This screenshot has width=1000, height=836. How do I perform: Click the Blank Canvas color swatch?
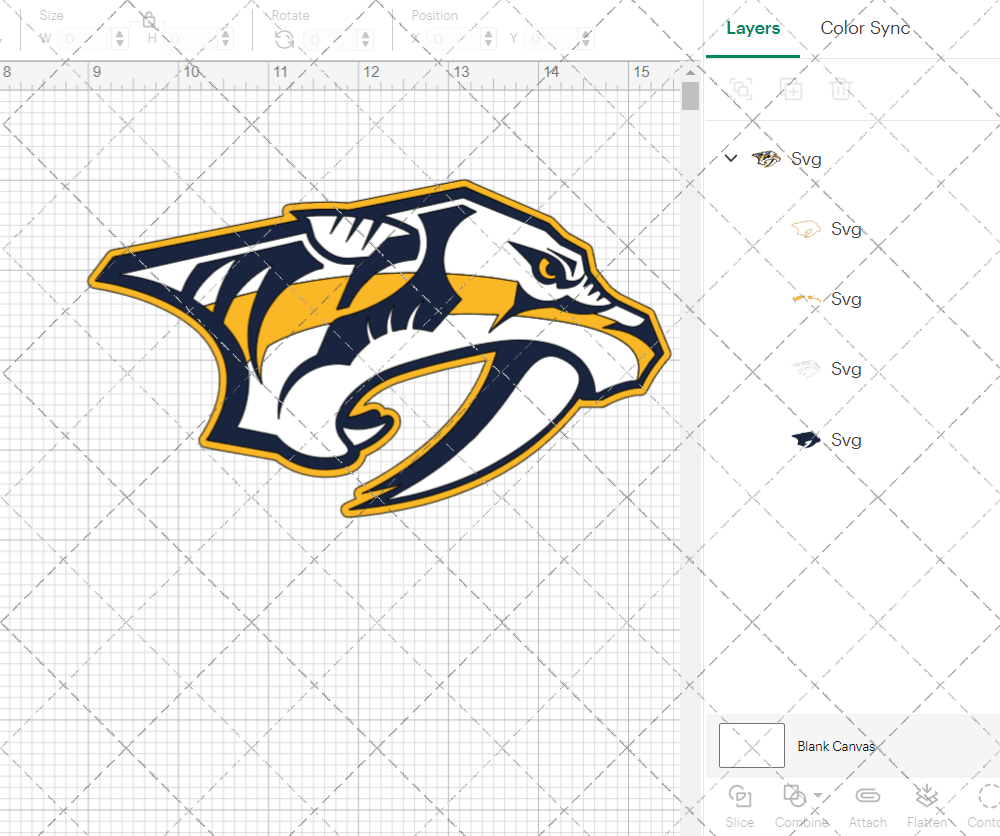(752, 746)
